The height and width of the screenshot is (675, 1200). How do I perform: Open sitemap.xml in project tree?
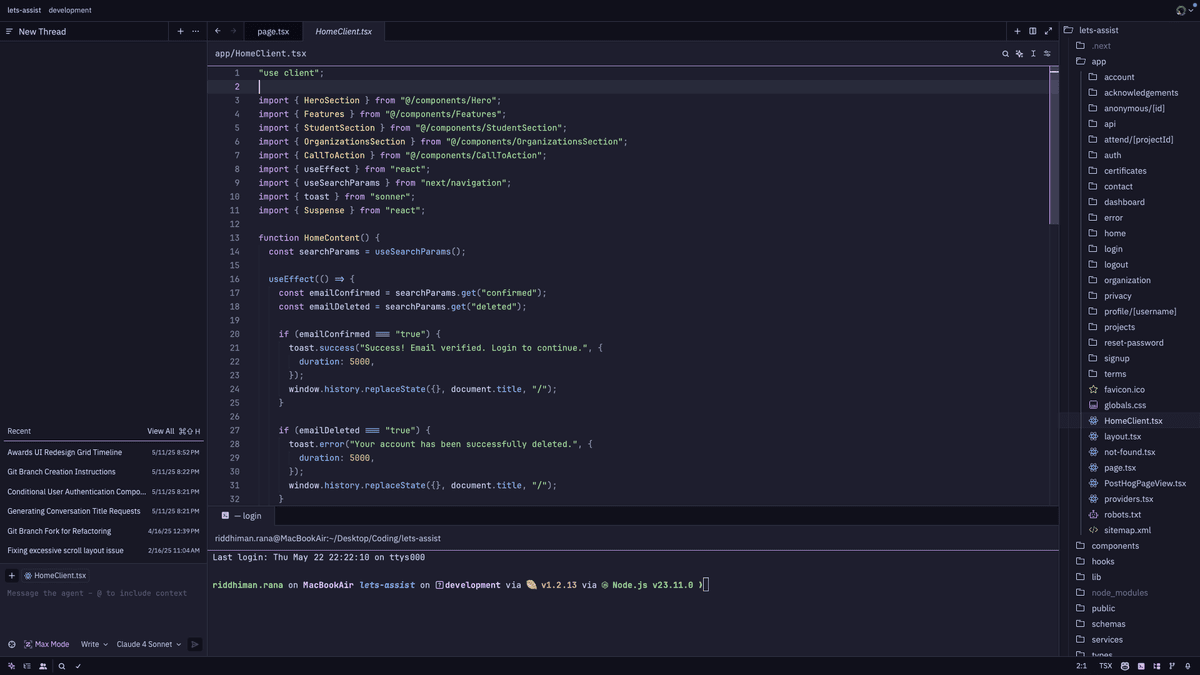[1127, 530]
